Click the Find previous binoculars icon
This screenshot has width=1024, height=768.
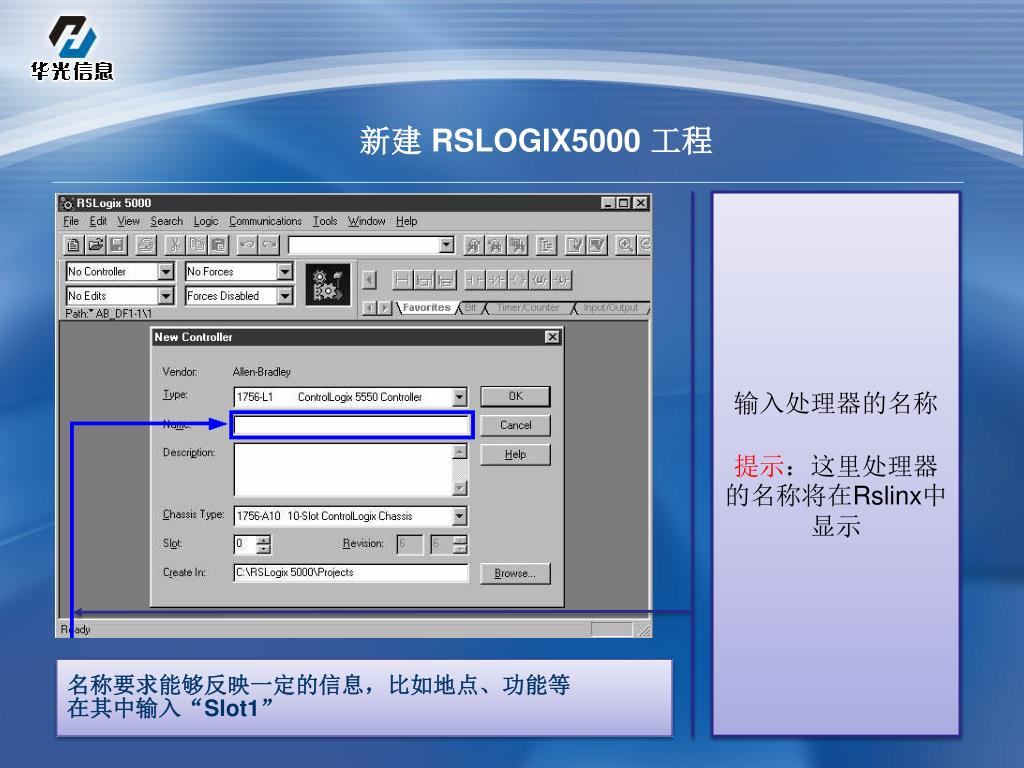[x=473, y=245]
